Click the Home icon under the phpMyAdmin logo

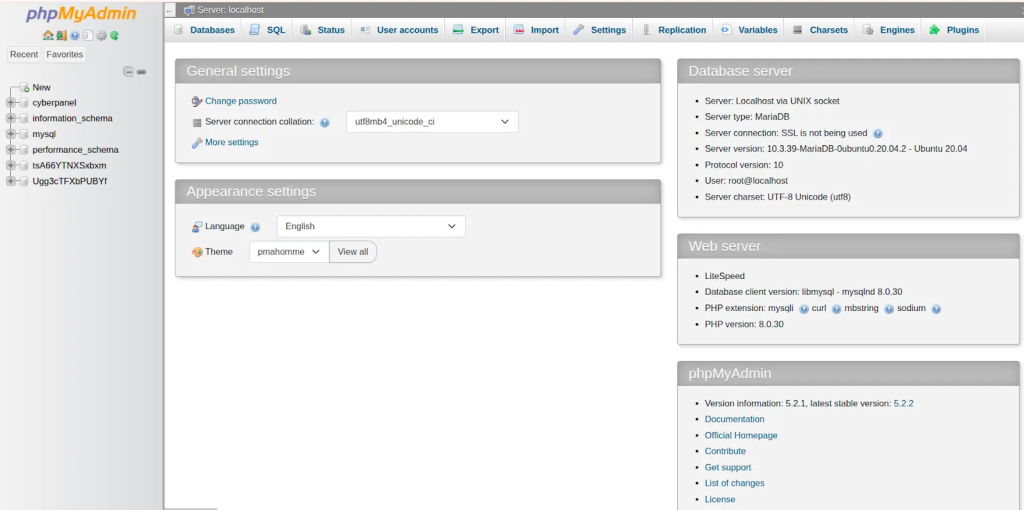[x=48, y=35]
